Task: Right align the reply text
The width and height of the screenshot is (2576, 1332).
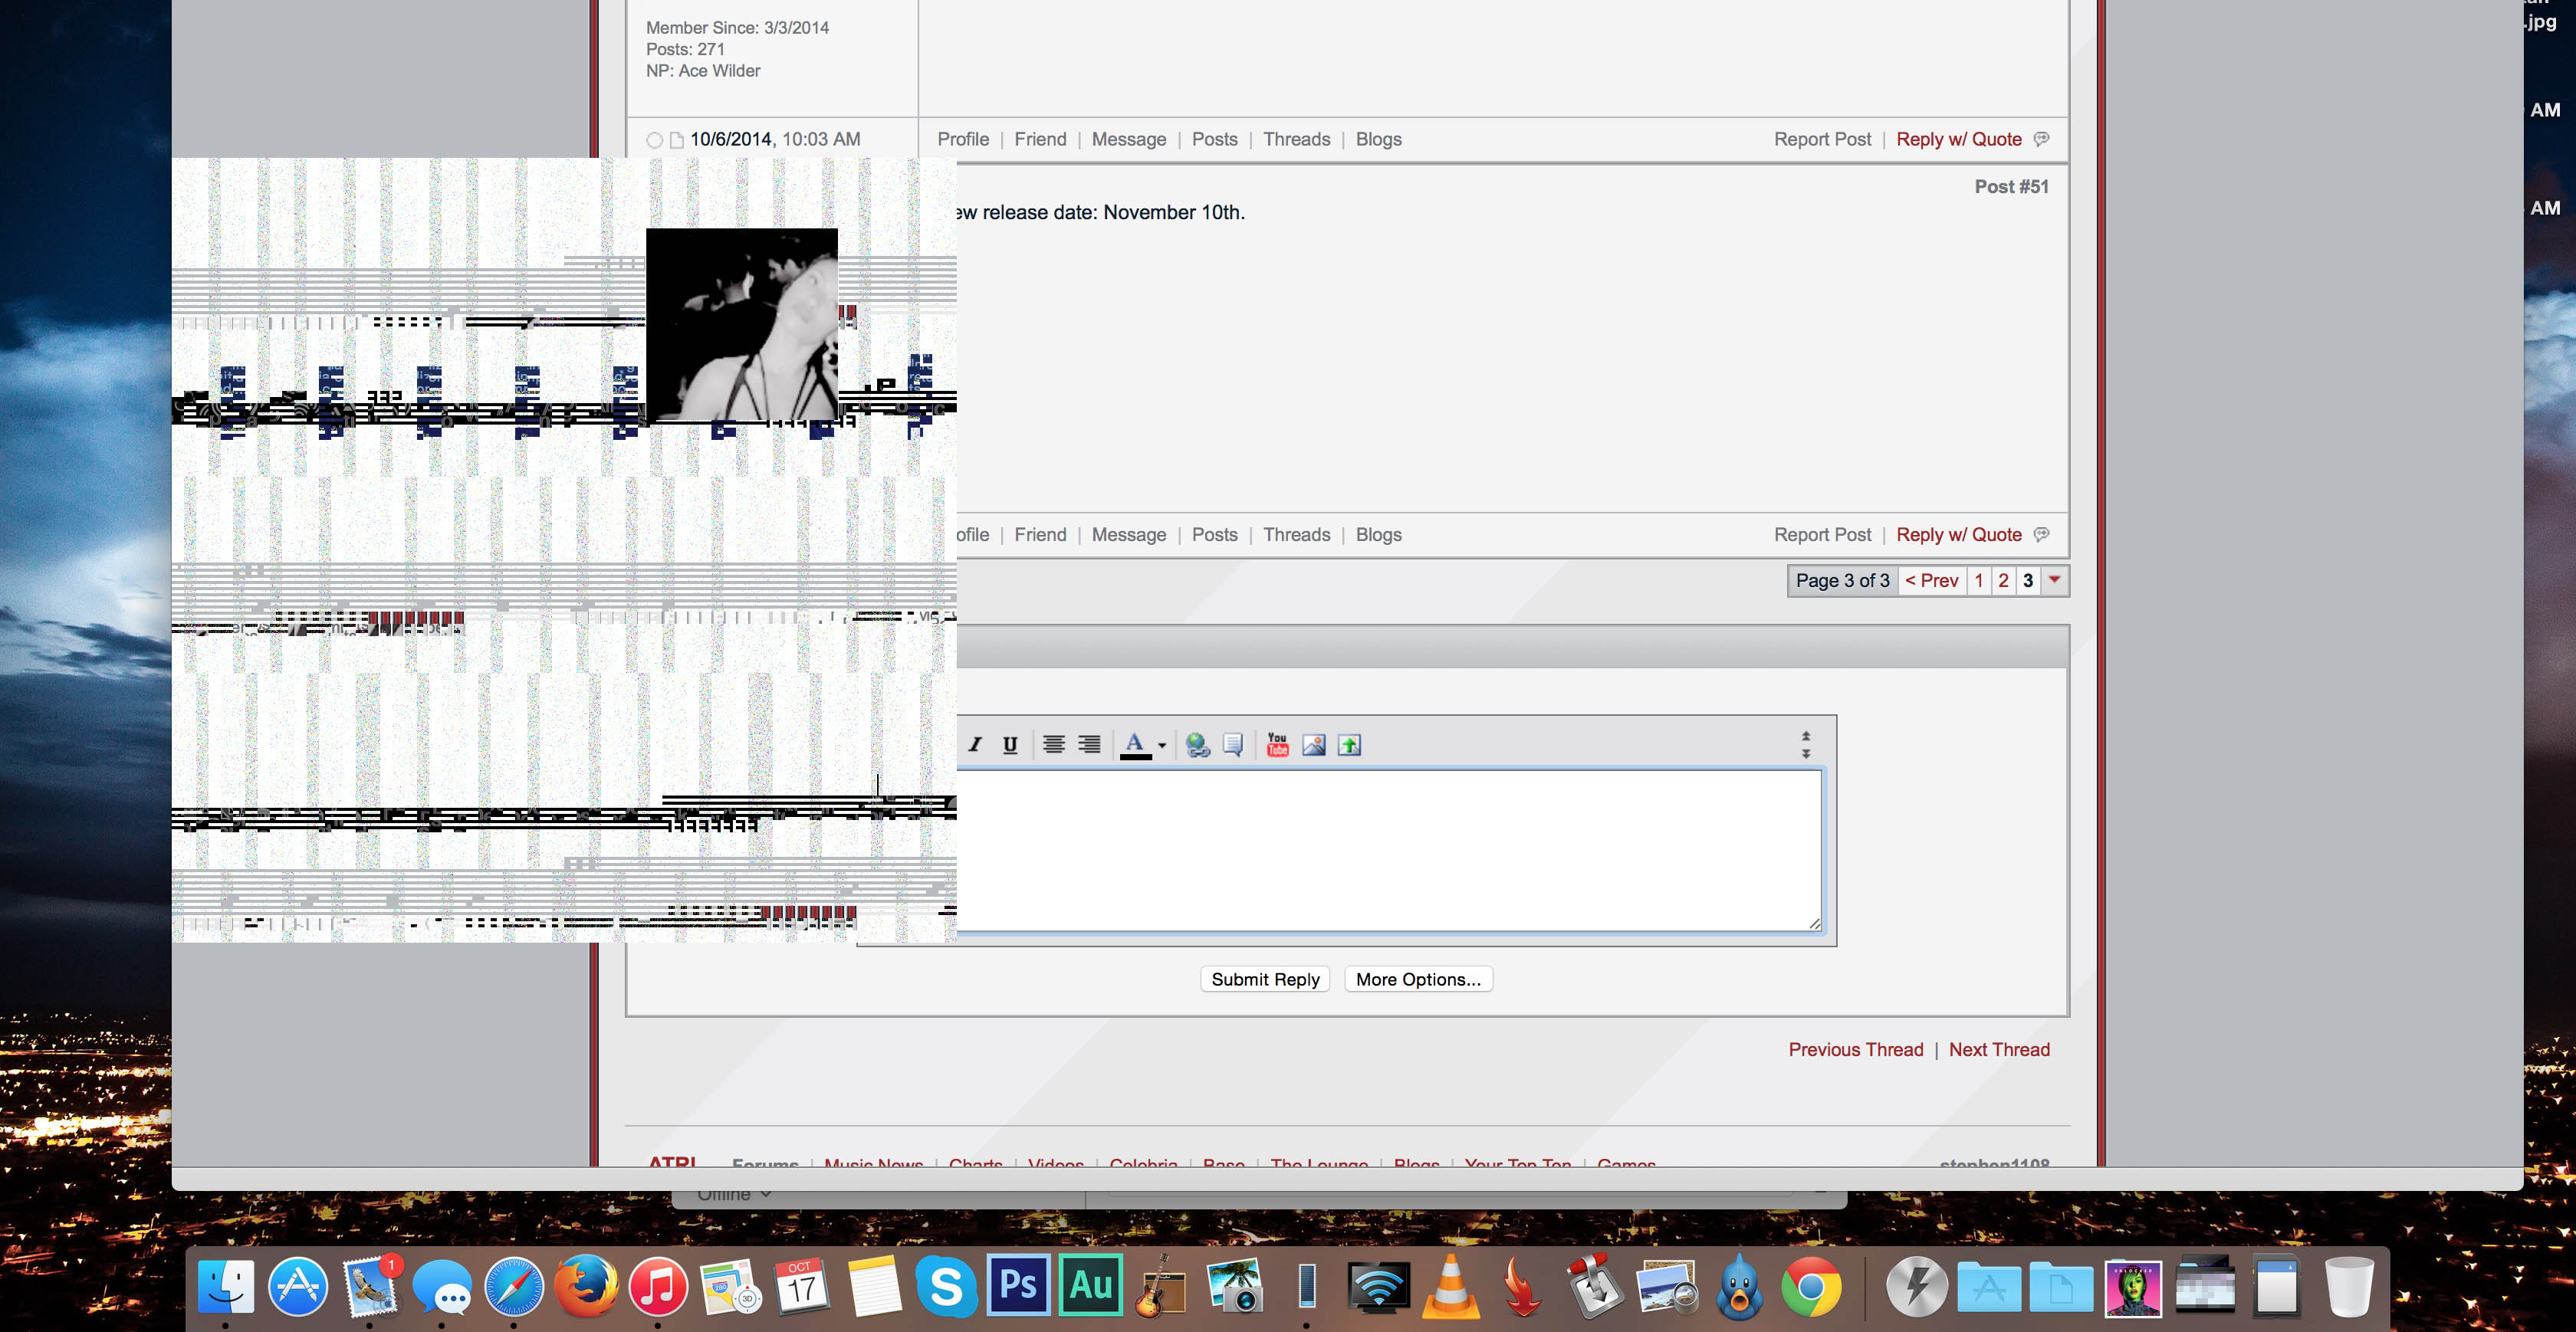Action: 1089,745
